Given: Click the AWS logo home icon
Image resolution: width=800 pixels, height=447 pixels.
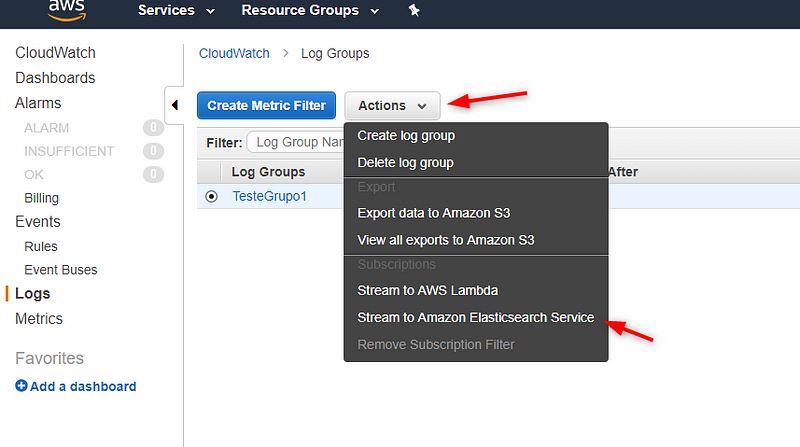Looking at the screenshot, I should click(67, 10).
